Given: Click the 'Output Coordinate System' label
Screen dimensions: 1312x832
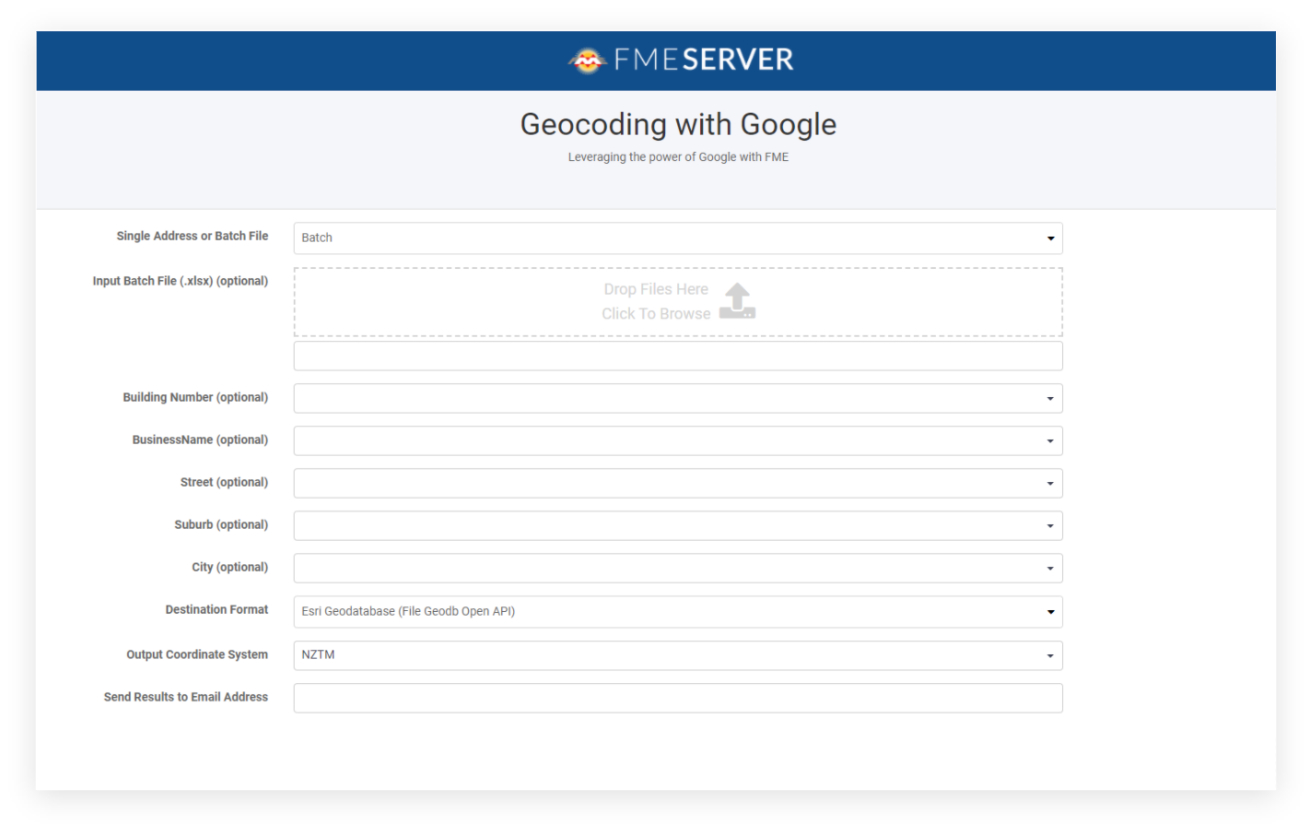Looking at the screenshot, I should tap(197, 654).
